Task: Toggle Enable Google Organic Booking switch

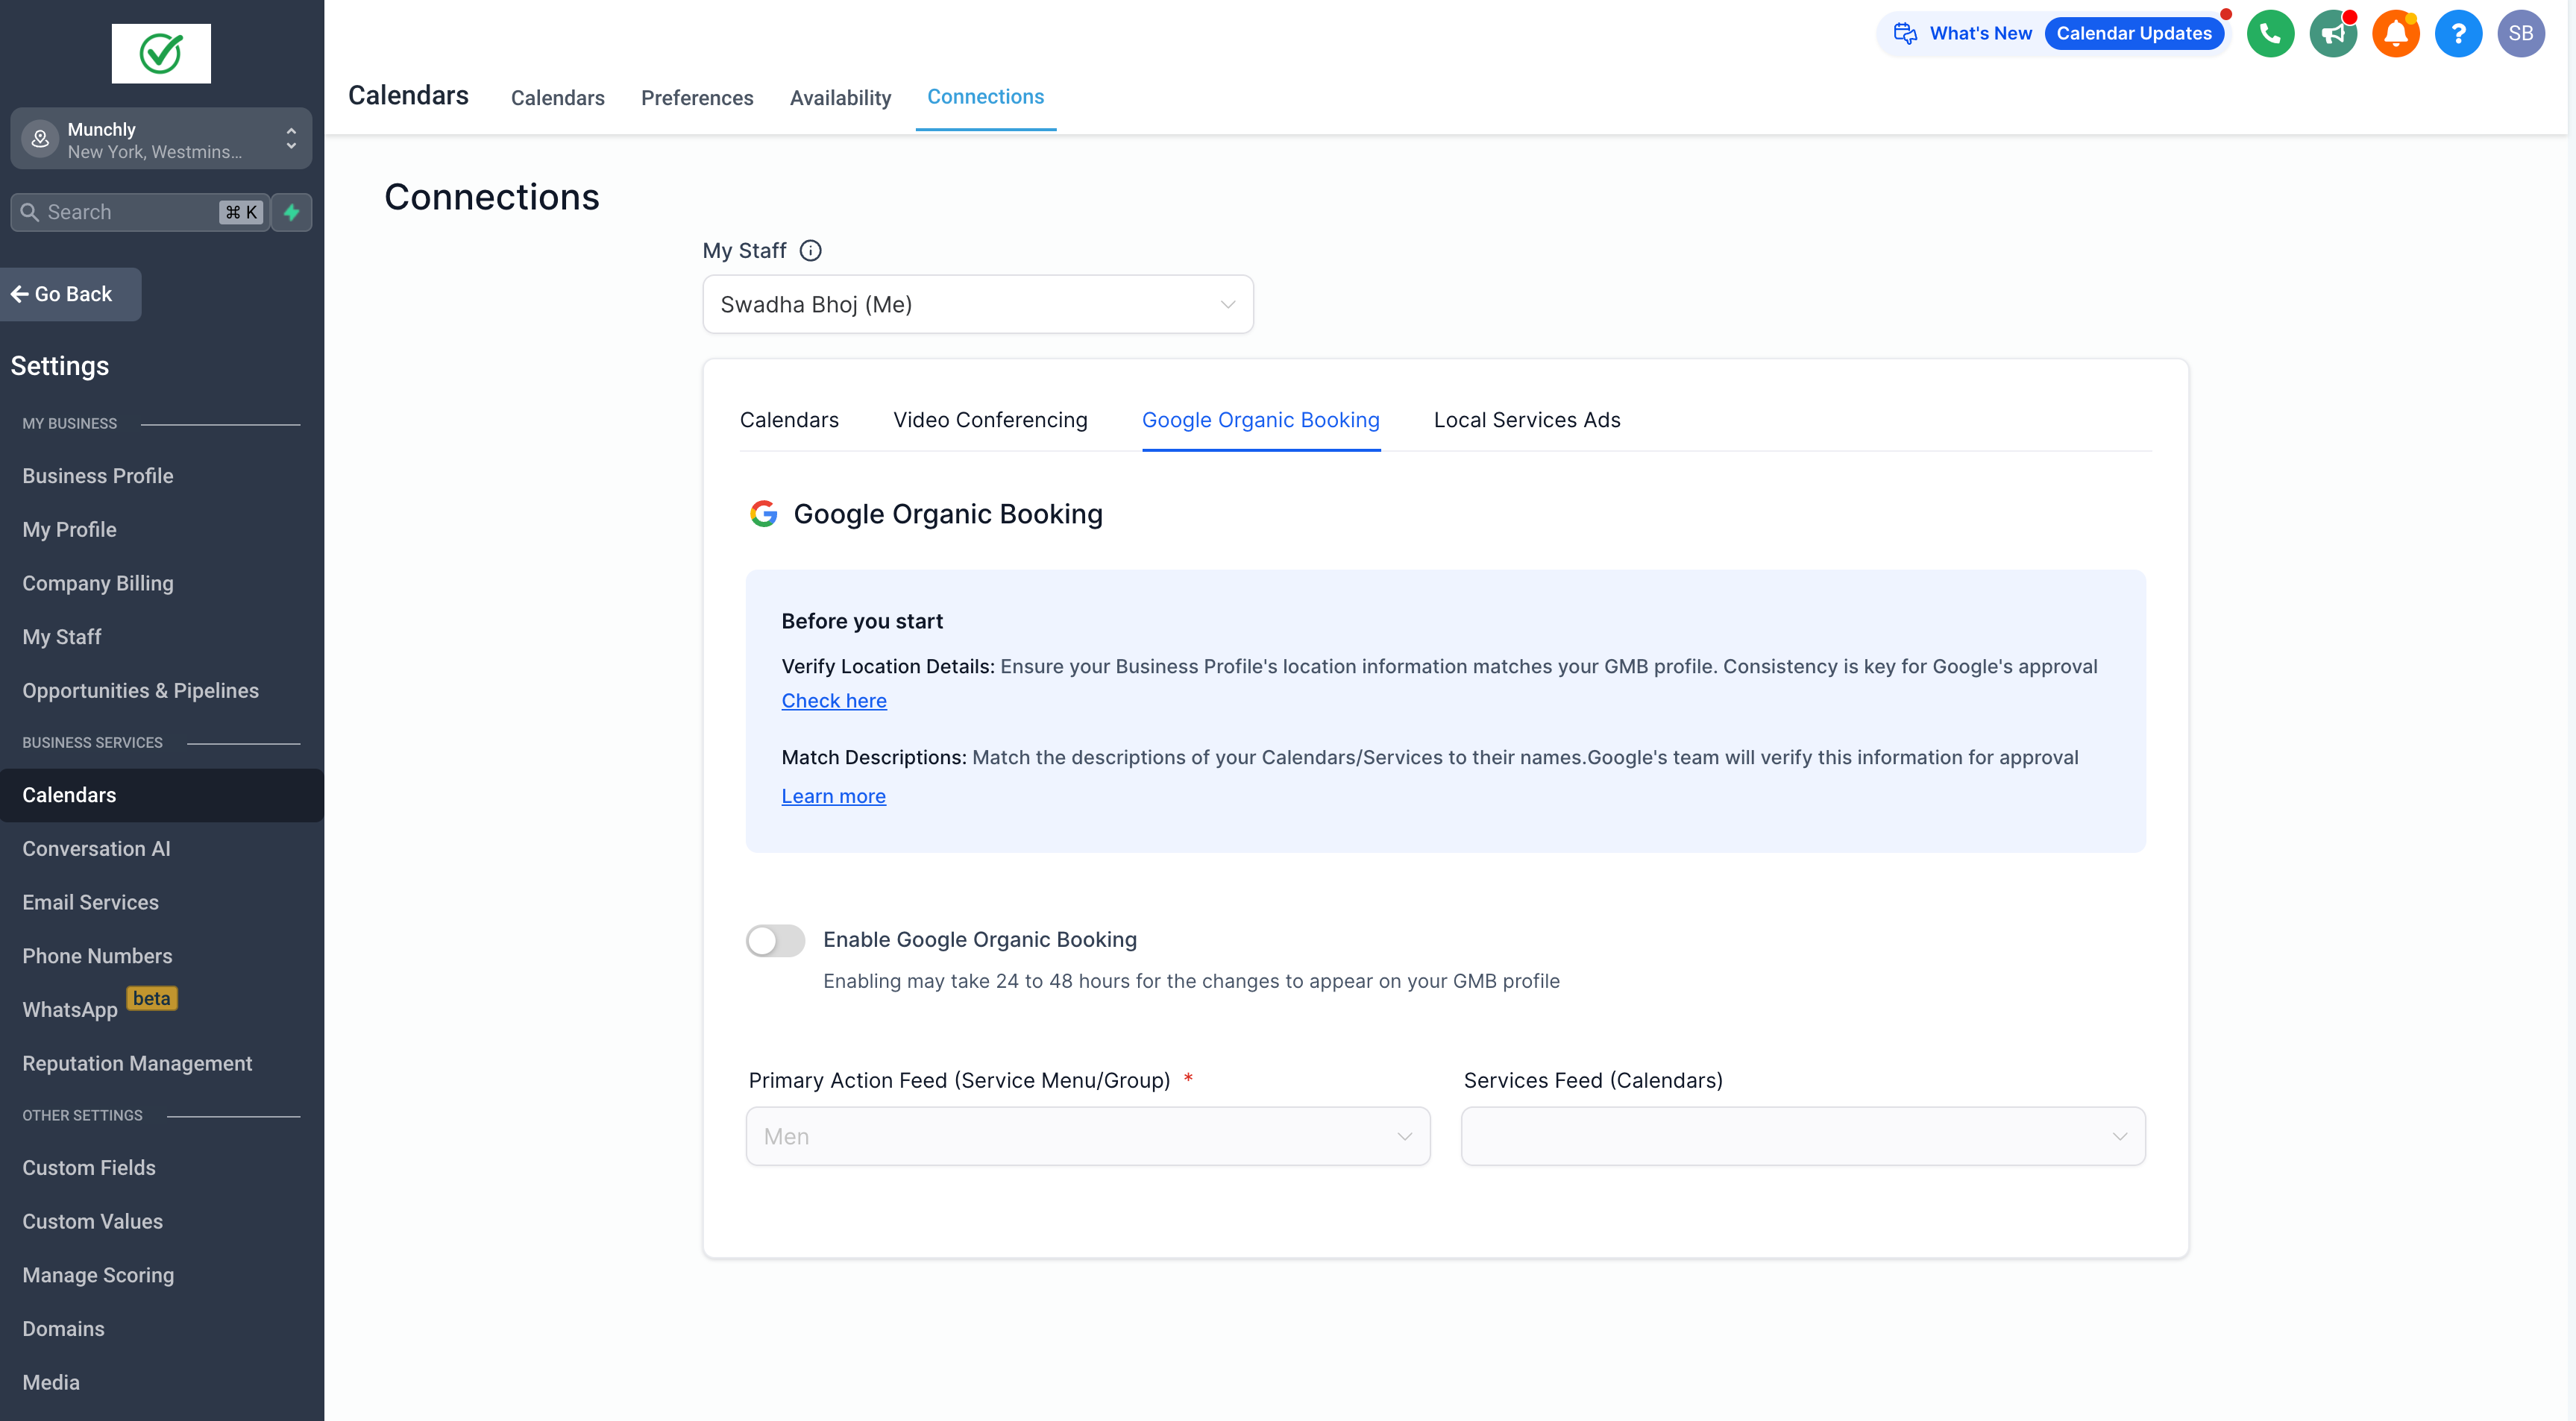Action: tap(775, 940)
